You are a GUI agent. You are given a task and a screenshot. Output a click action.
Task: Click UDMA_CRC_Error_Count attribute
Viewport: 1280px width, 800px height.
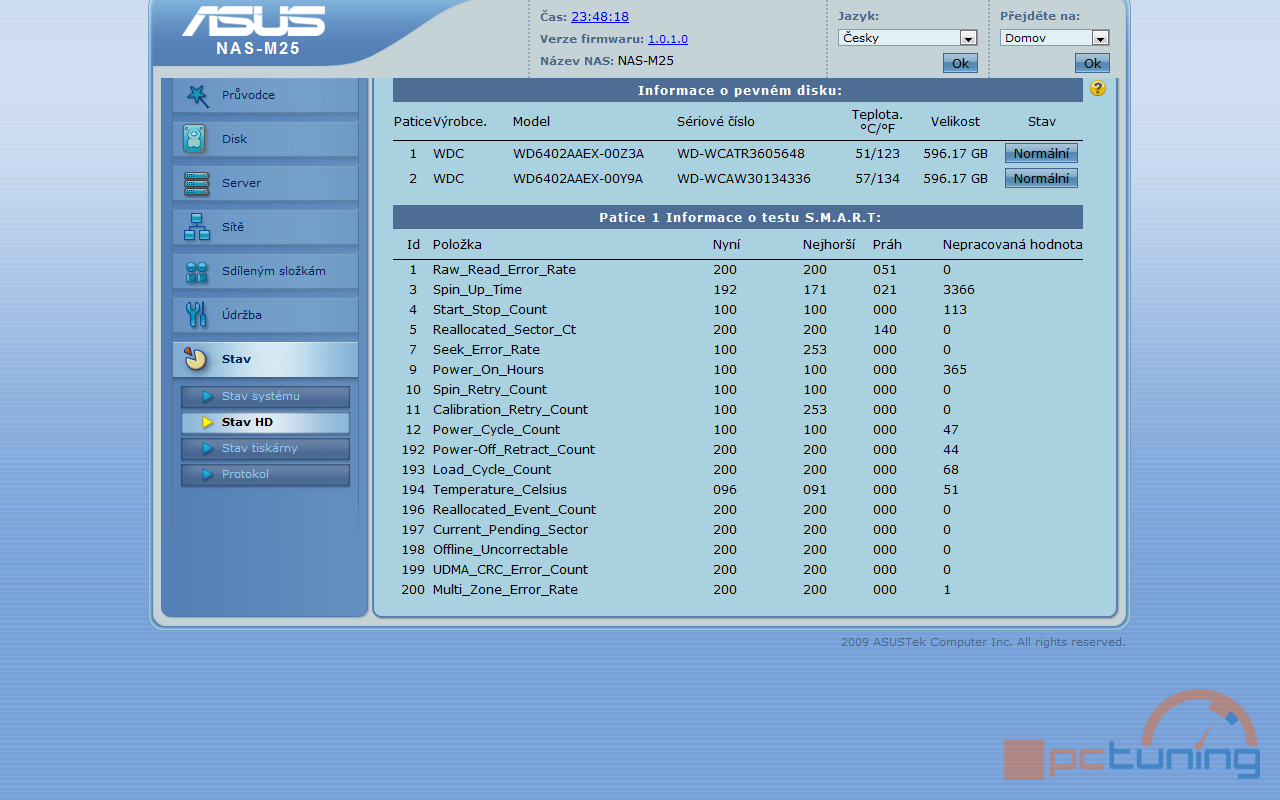click(510, 570)
